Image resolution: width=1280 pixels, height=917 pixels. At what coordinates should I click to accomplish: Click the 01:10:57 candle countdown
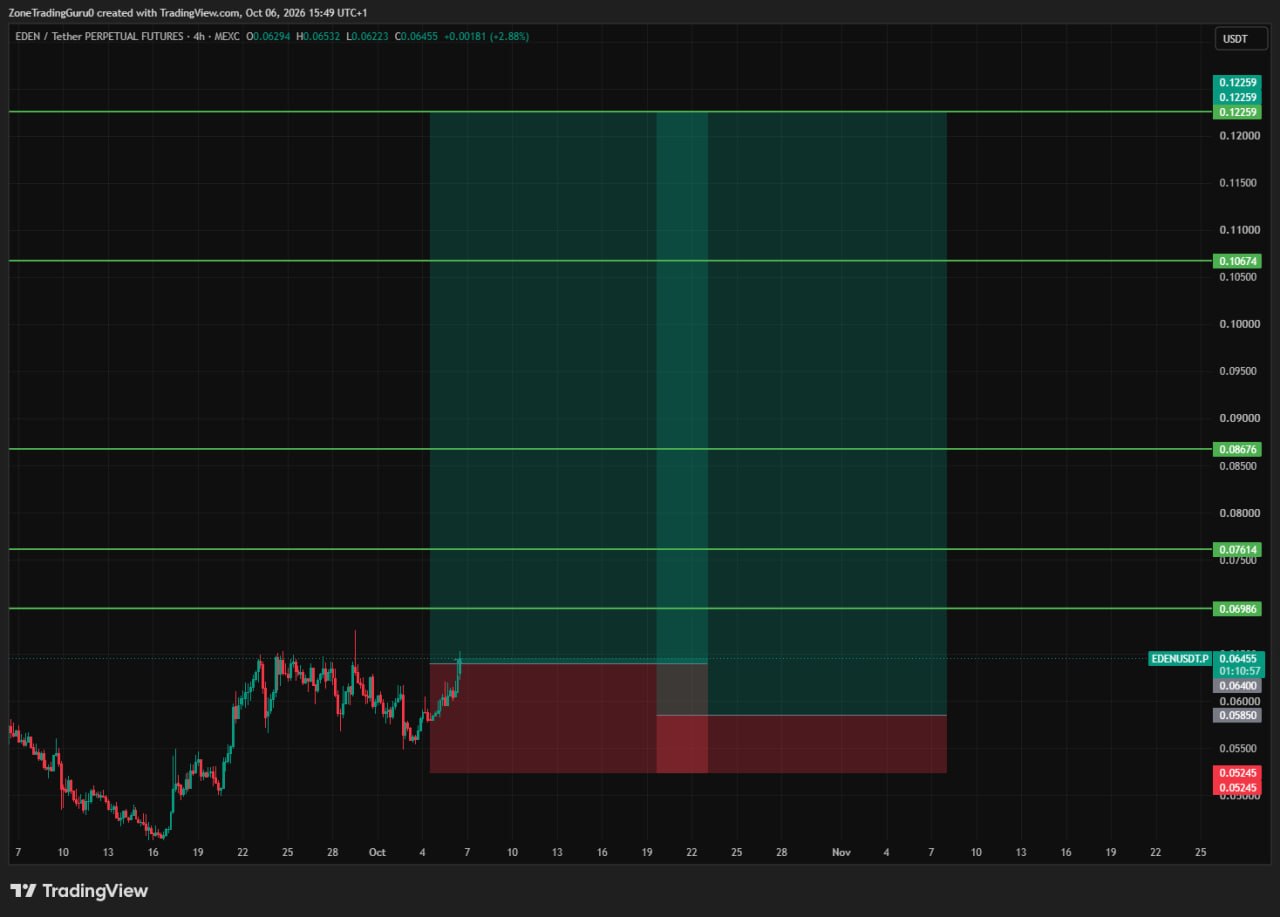coord(1239,671)
